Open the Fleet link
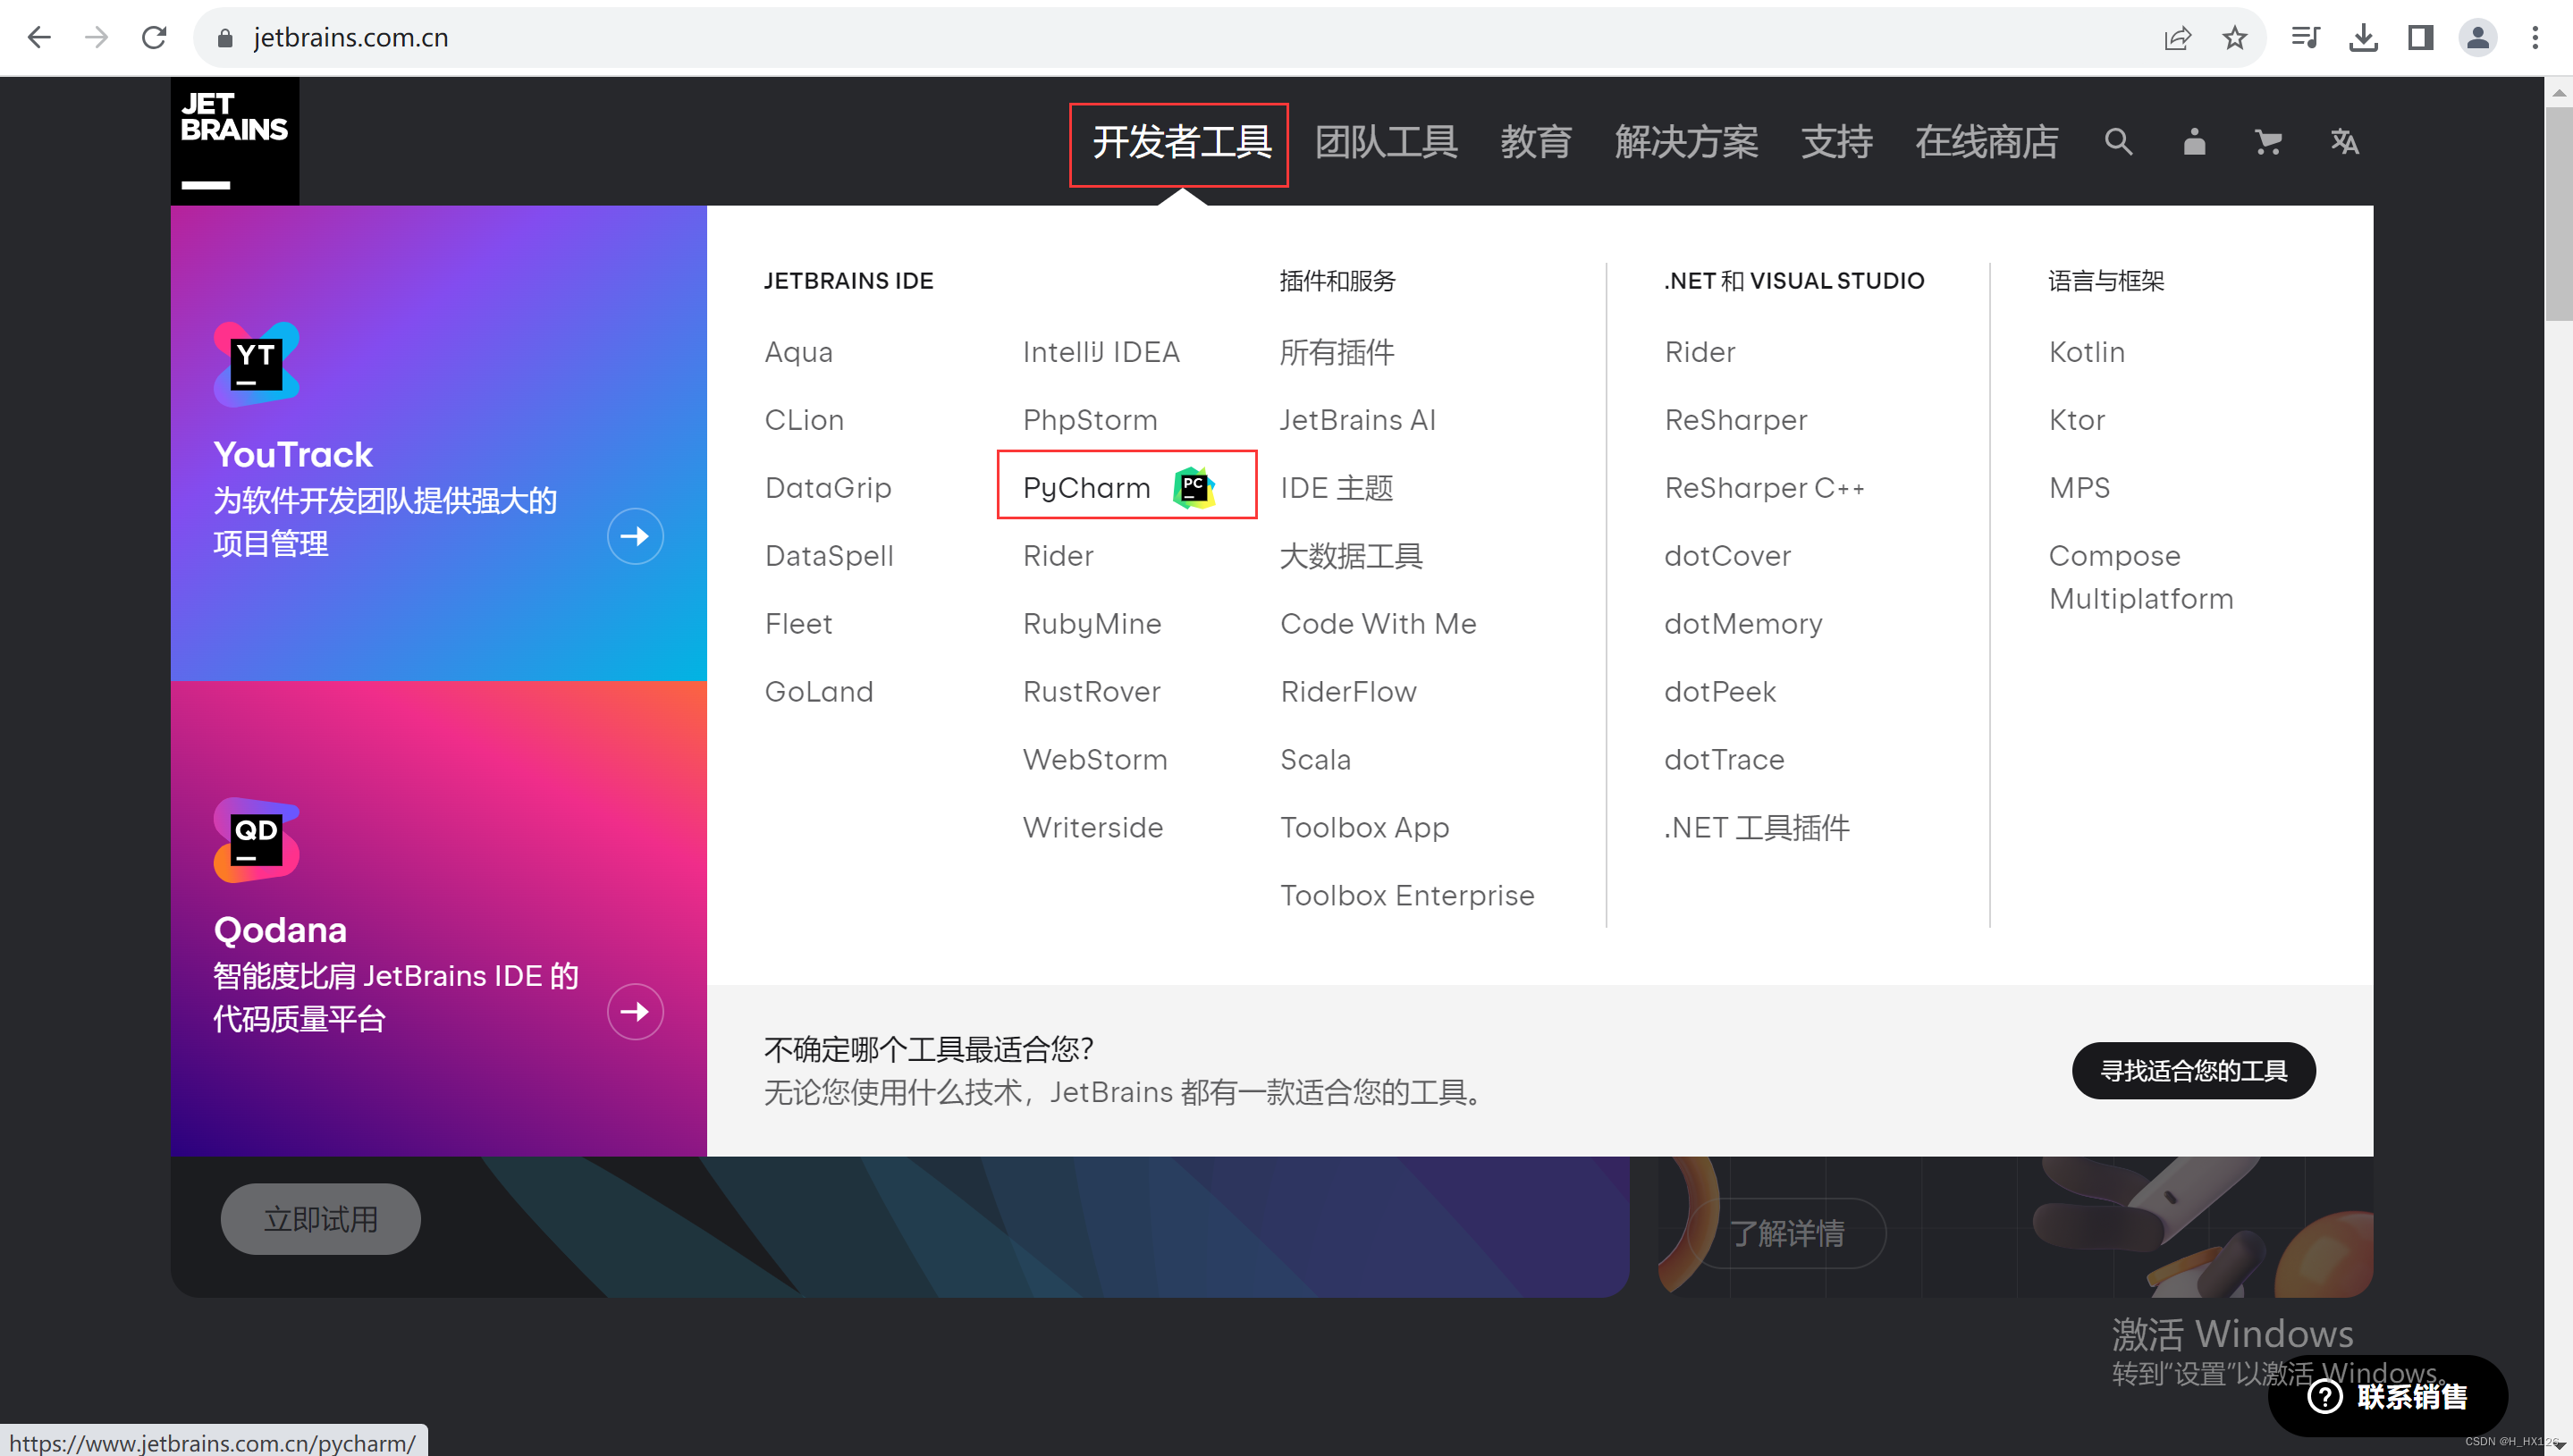 click(798, 624)
